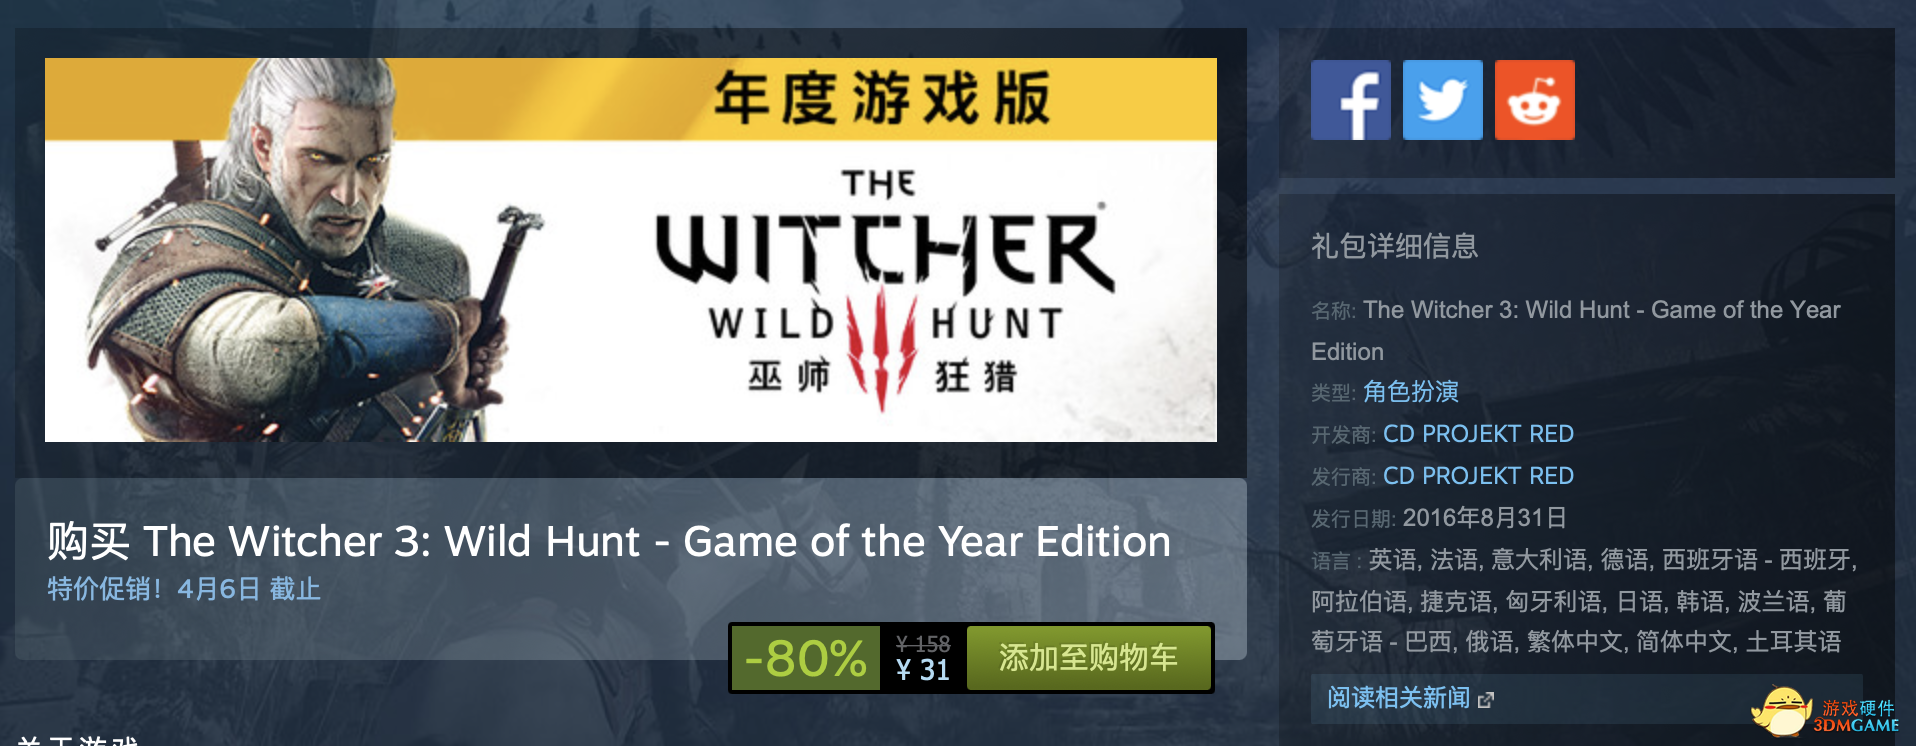Share on Reddit using alien icon
Screen dimensions: 1916x746
coord(1534,100)
